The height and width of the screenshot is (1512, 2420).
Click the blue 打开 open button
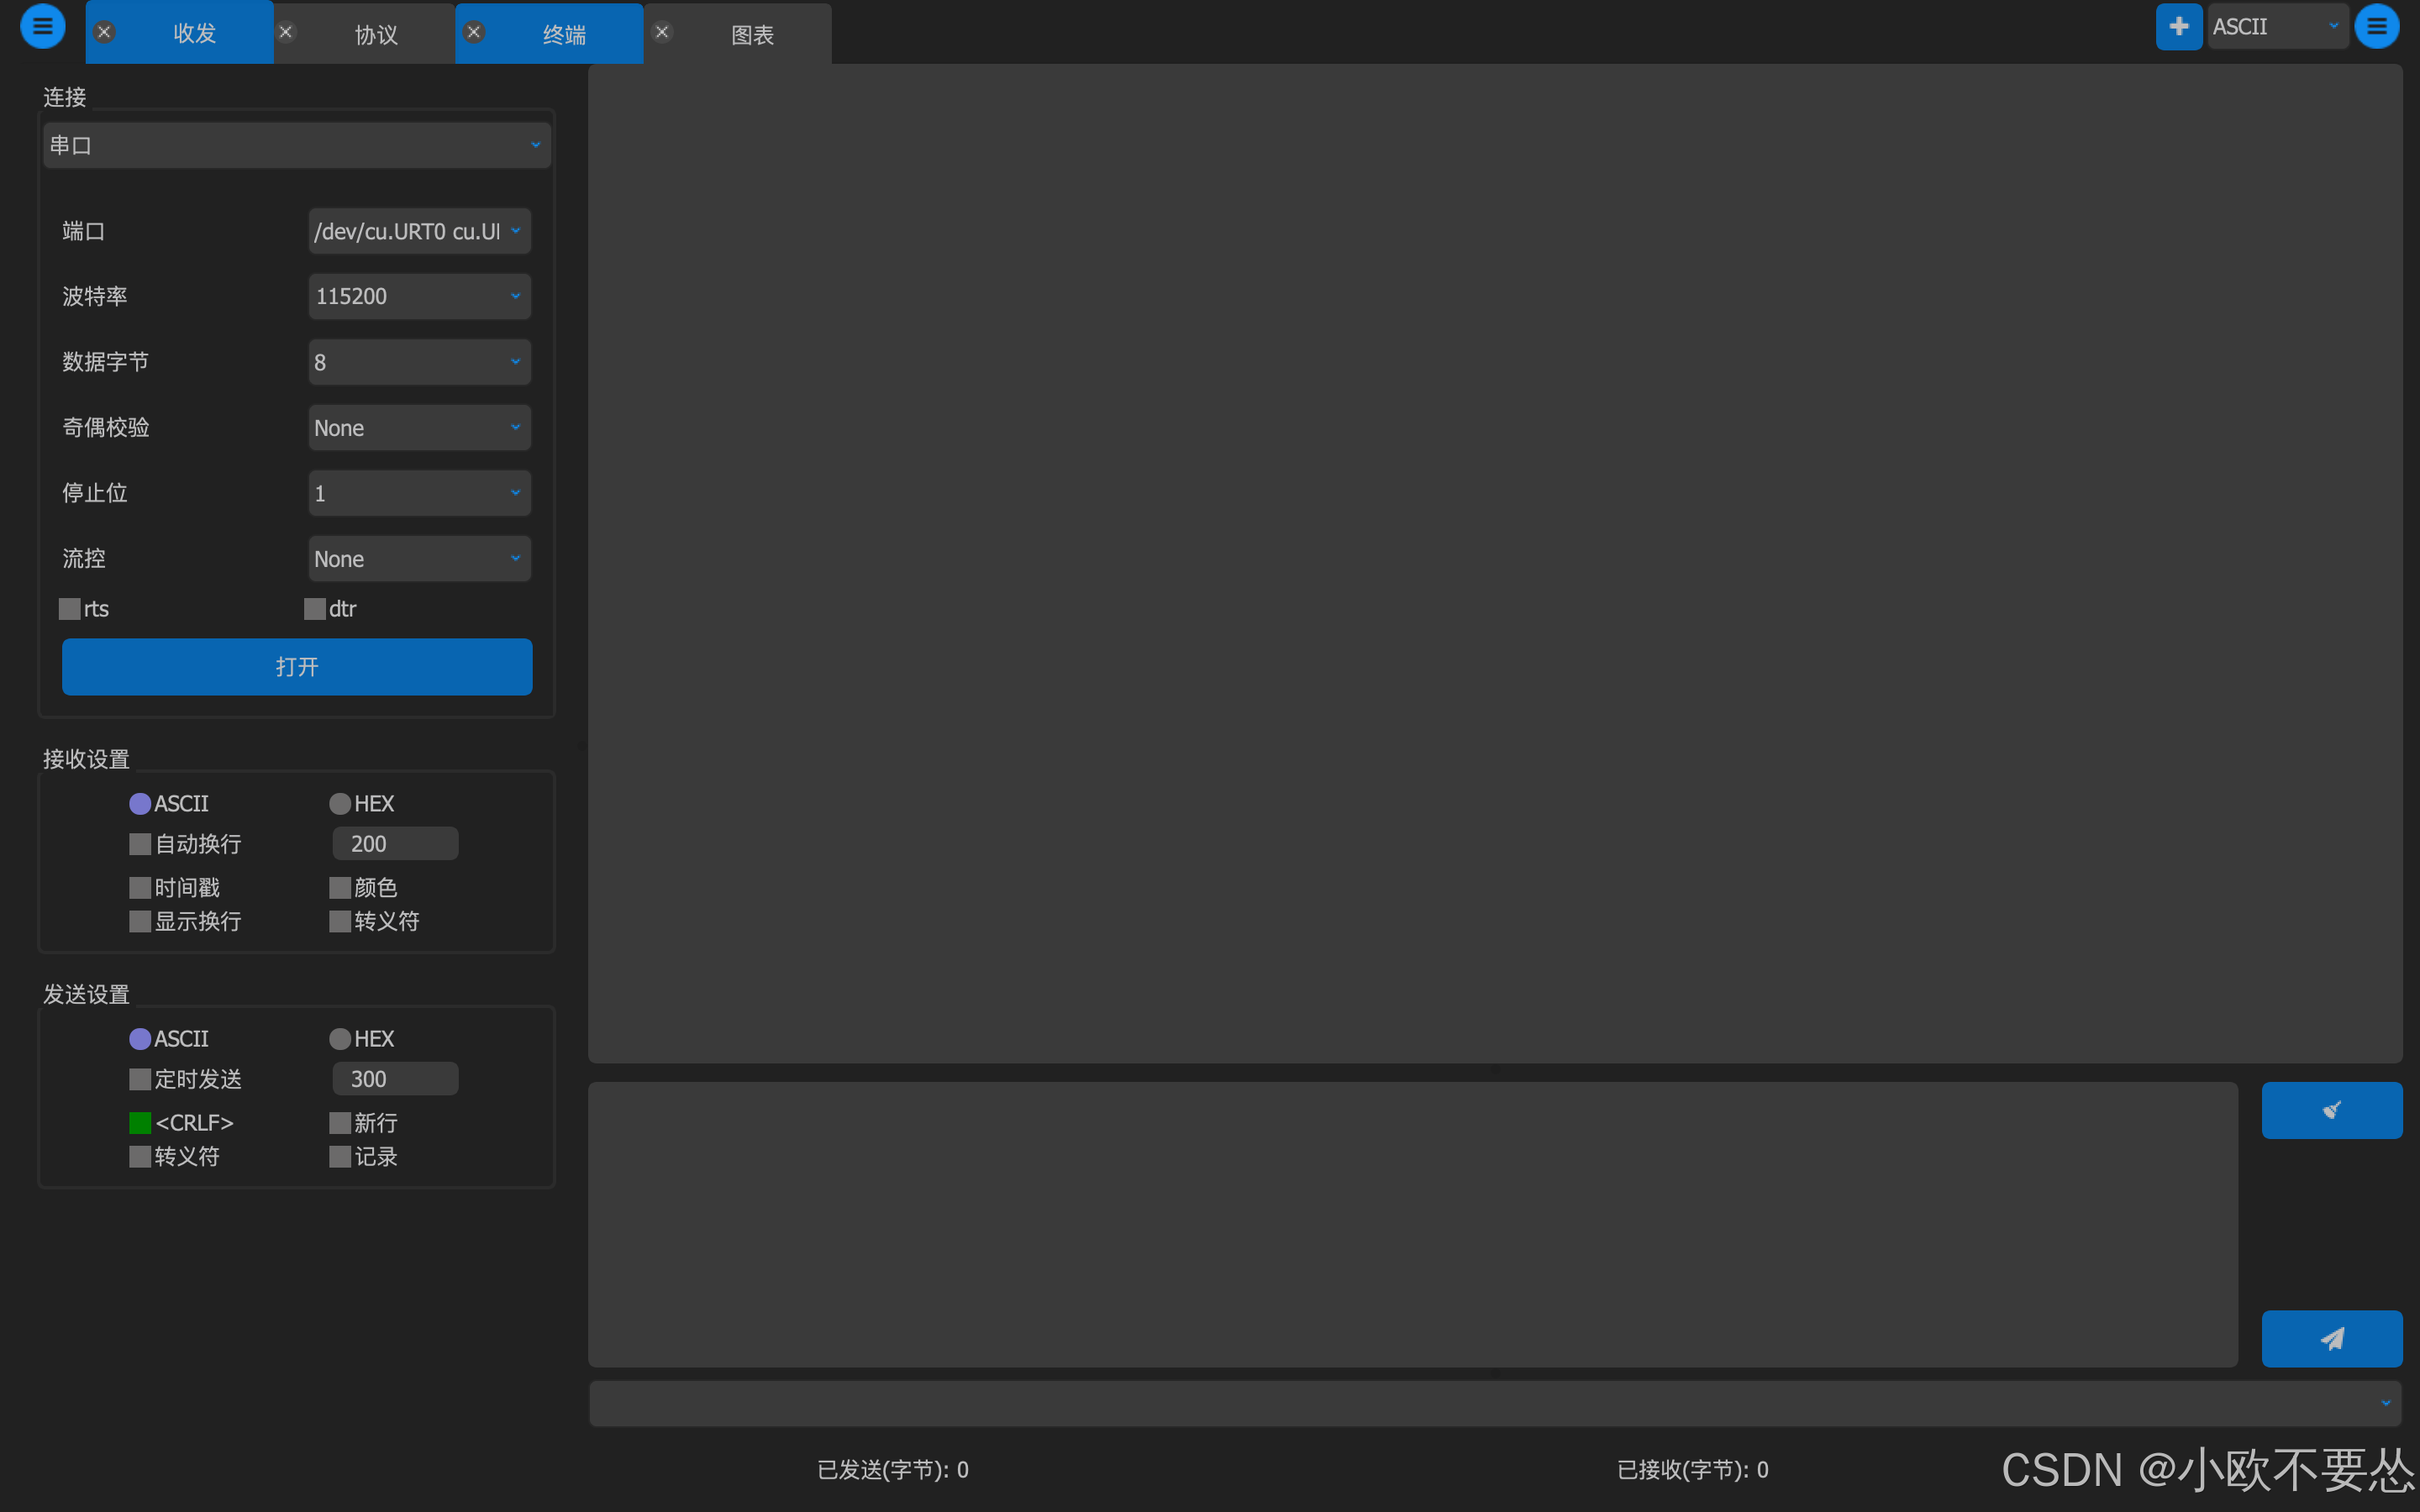pos(297,667)
